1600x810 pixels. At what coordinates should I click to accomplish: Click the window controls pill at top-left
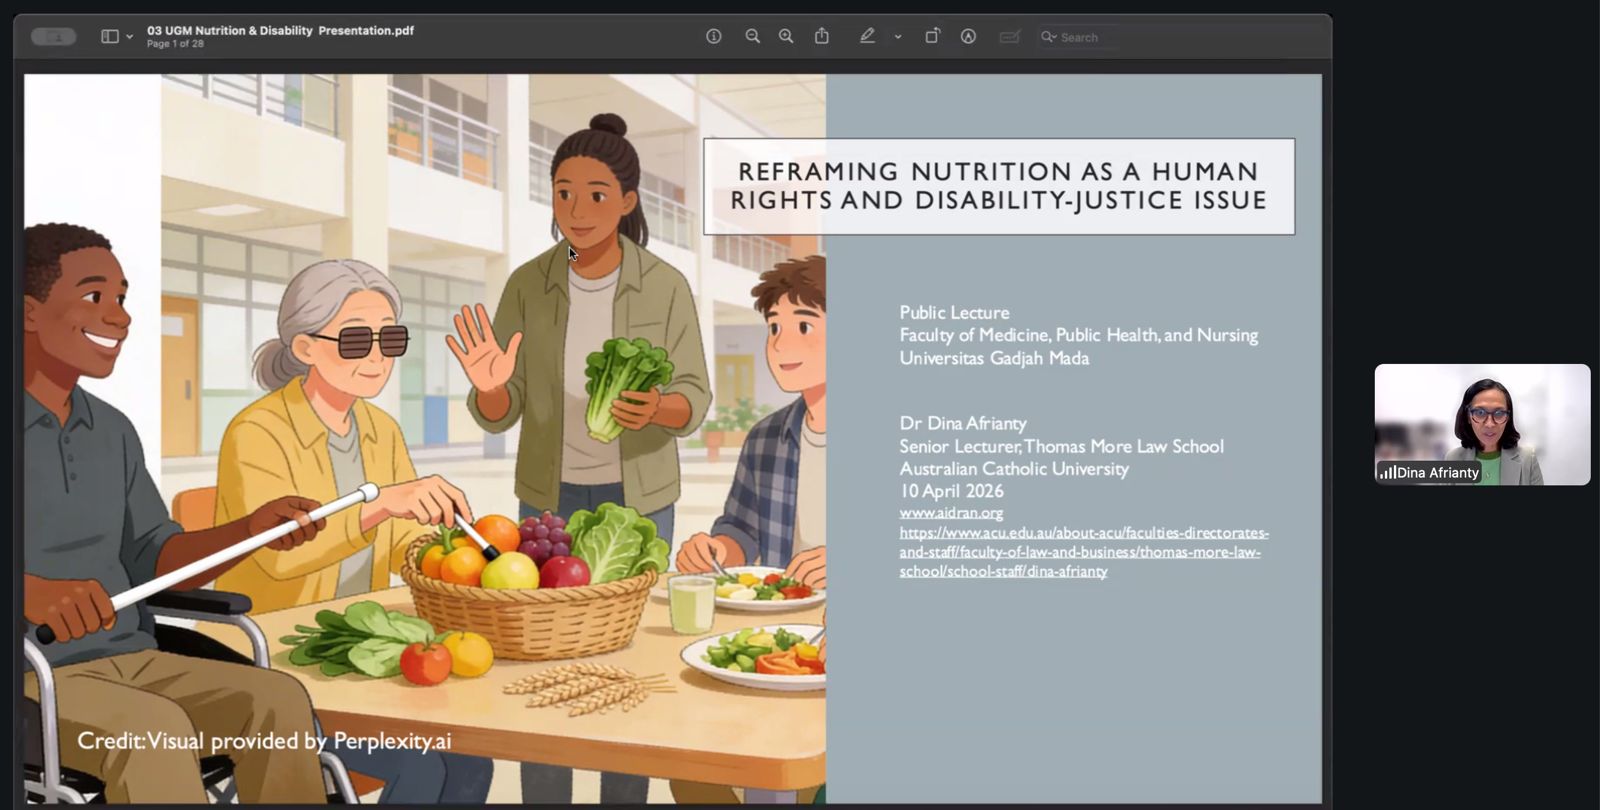[x=54, y=37]
